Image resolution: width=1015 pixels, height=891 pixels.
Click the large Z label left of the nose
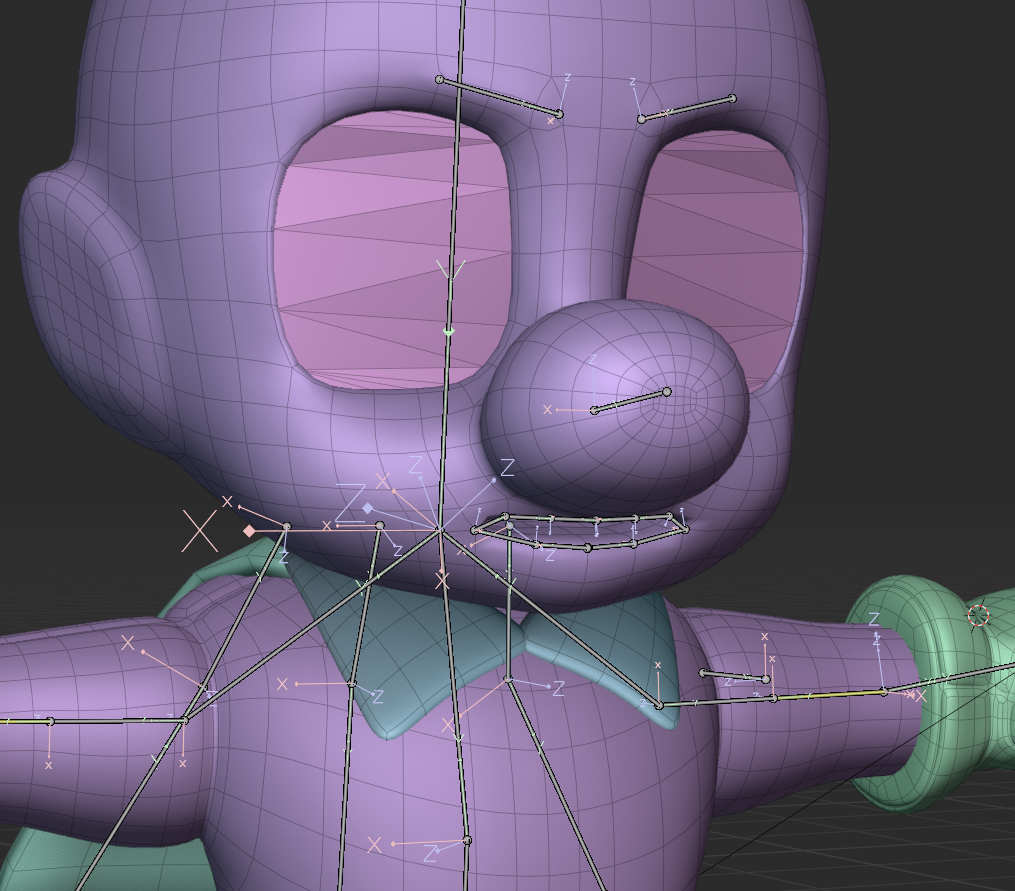point(507,467)
